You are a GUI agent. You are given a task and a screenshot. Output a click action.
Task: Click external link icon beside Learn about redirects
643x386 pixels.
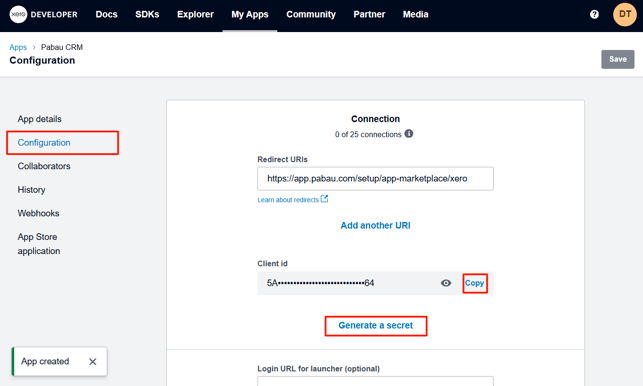tap(324, 199)
